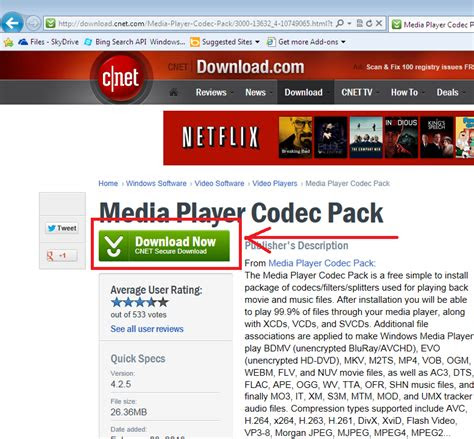The image size is (474, 439).
Task: Click the Video Software breadcrumb link
Action: coord(219,183)
